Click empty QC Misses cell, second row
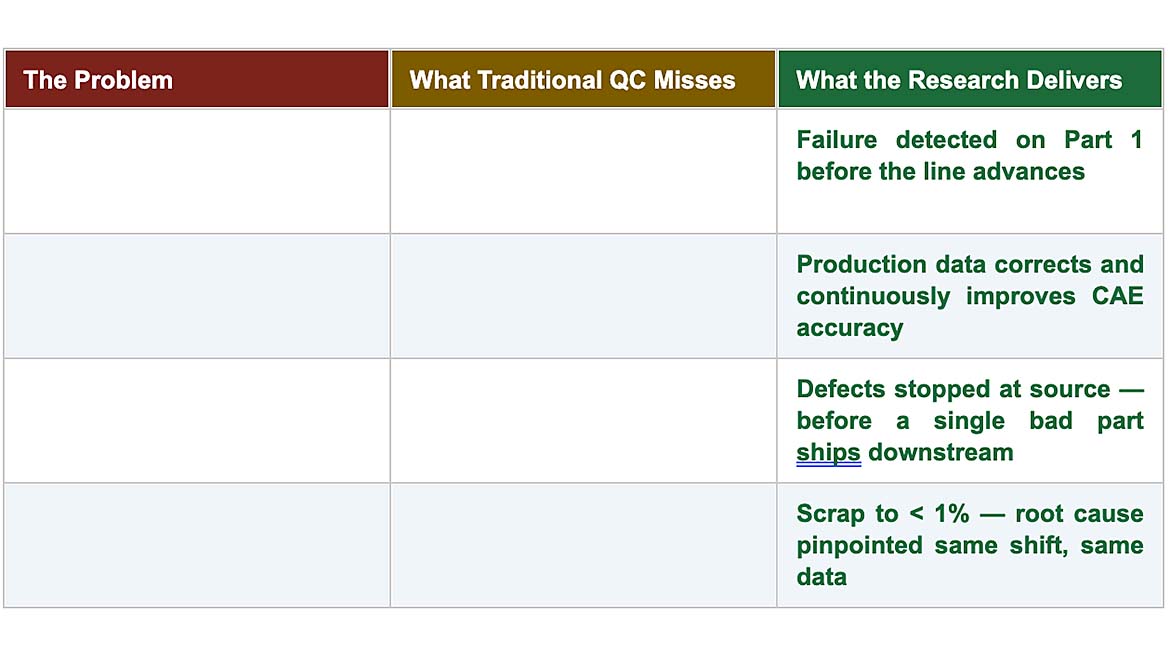The width and height of the screenshot is (1170, 658). tap(584, 296)
